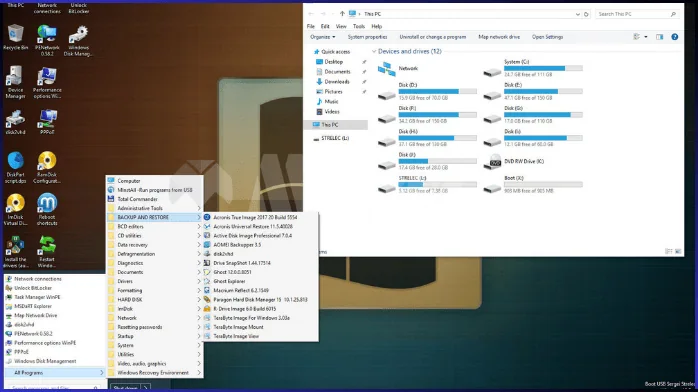Viewport: 698px width, 392px height.
Task: Open the File menu in Explorer
Action: tap(311, 26)
